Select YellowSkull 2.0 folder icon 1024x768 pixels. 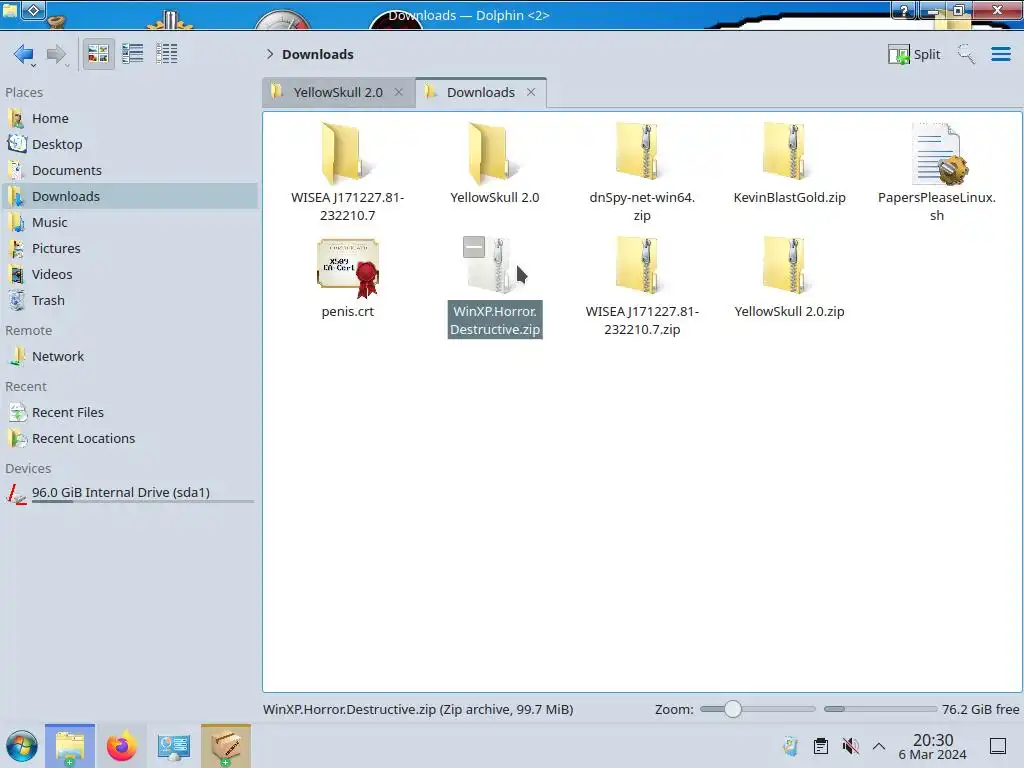coord(494,153)
